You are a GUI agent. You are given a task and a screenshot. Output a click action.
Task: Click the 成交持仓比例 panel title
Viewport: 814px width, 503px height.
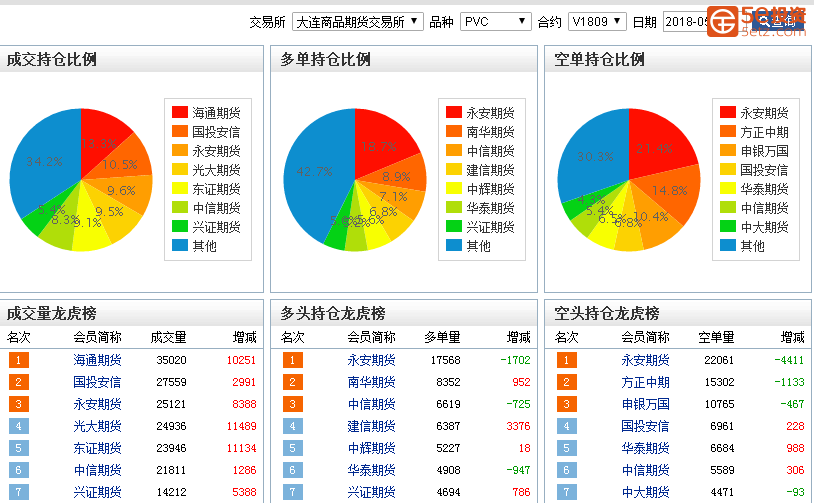(51, 59)
